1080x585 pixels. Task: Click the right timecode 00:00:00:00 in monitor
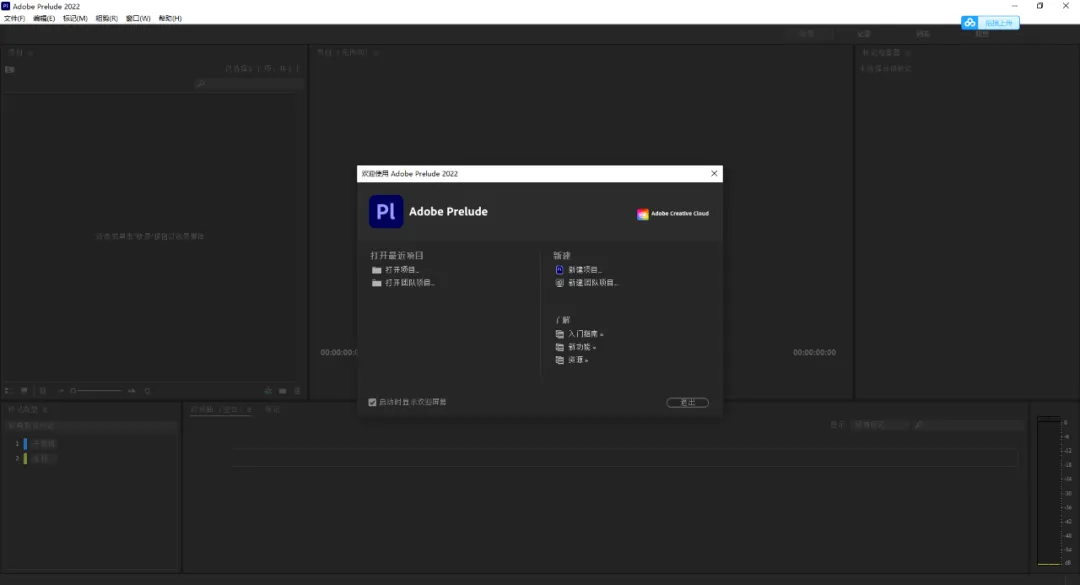pos(814,353)
